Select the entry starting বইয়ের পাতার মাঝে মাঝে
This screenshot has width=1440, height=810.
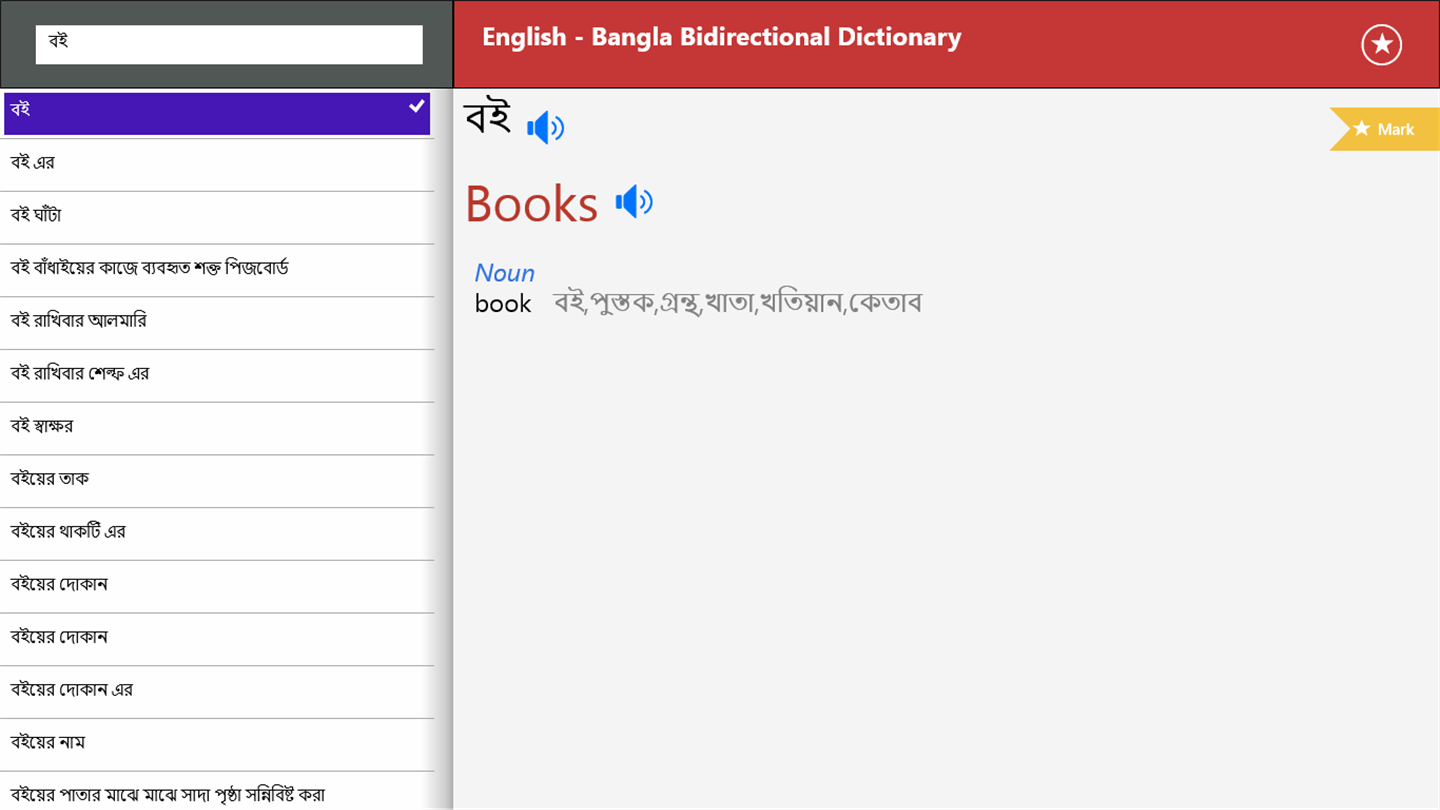[217, 792]
